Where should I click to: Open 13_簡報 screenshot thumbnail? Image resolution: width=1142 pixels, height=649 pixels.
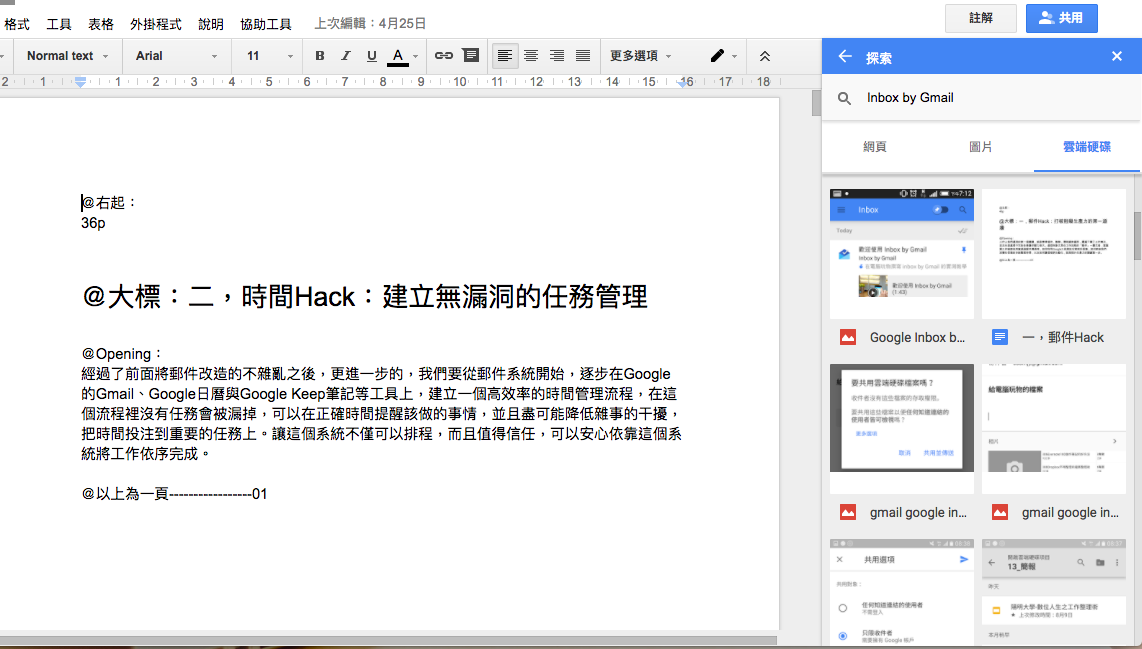coord(1053,591)
